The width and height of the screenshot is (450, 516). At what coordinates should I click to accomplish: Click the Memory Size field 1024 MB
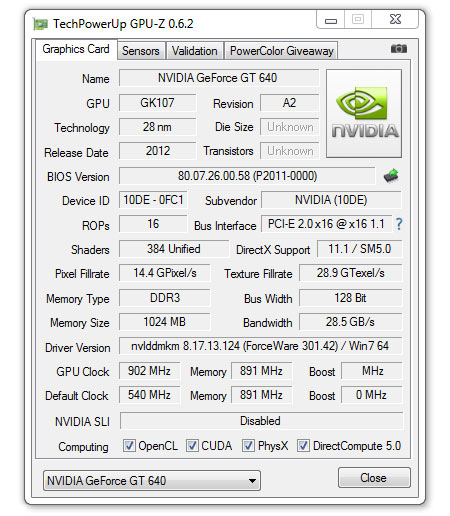pyautogui.click(x=165, y=322)
